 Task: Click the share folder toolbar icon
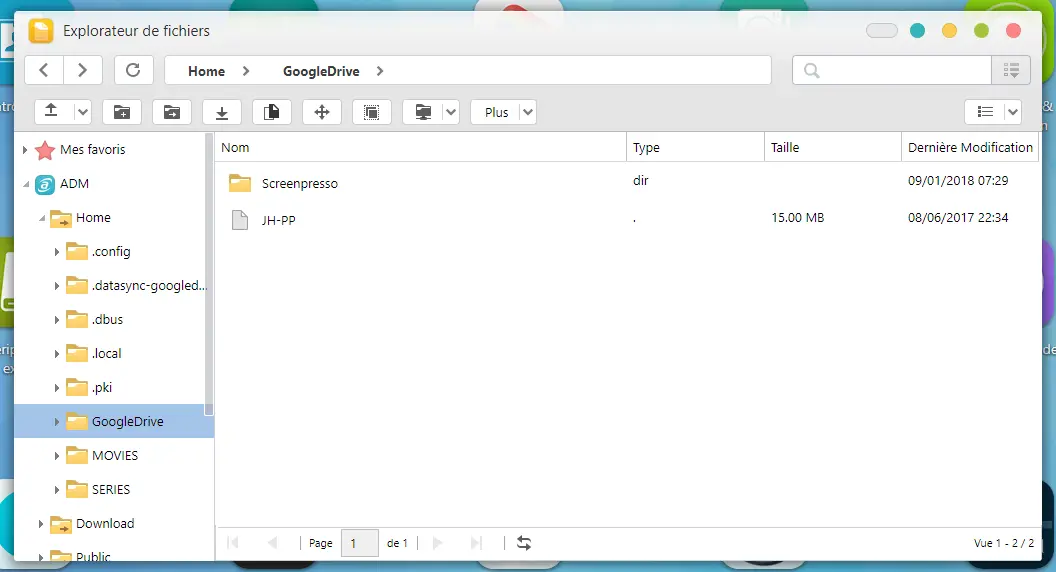[x=172, y=112]
